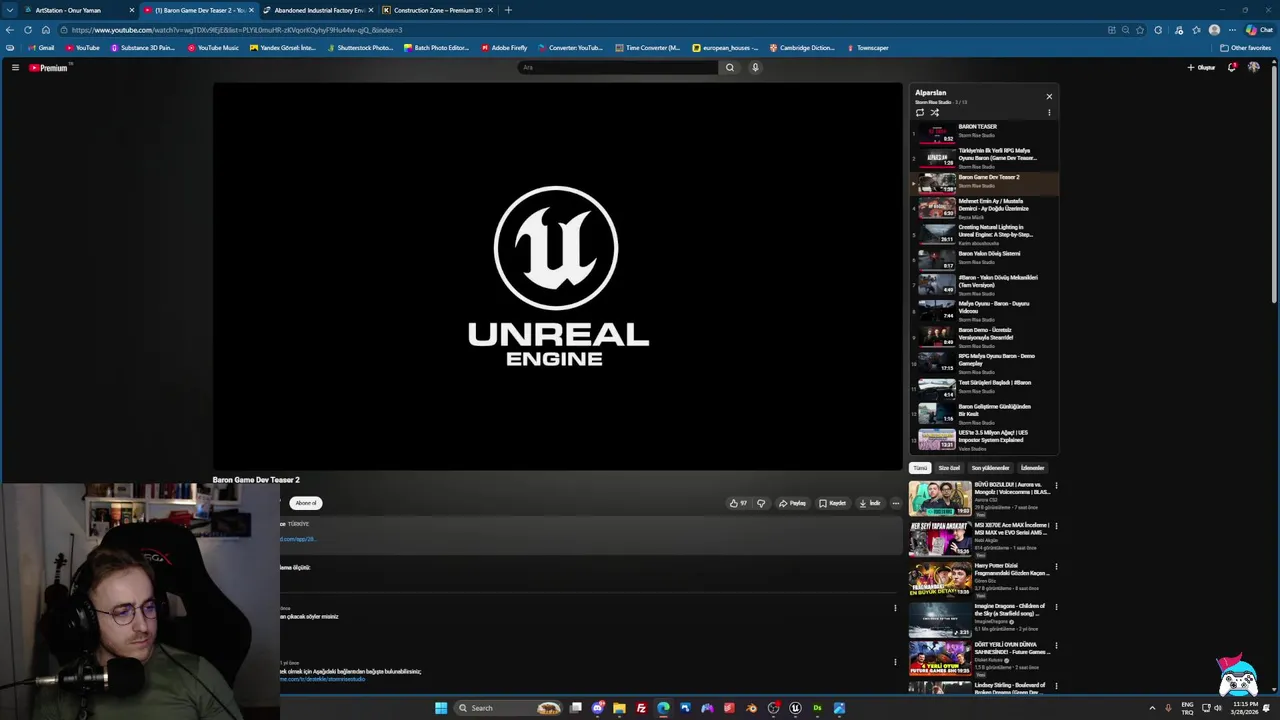The image size is (1280, 720).
Task: Switch to ArtStation - Onur Yaman tab
Action: pyautogui.click(x=78, y=10)
